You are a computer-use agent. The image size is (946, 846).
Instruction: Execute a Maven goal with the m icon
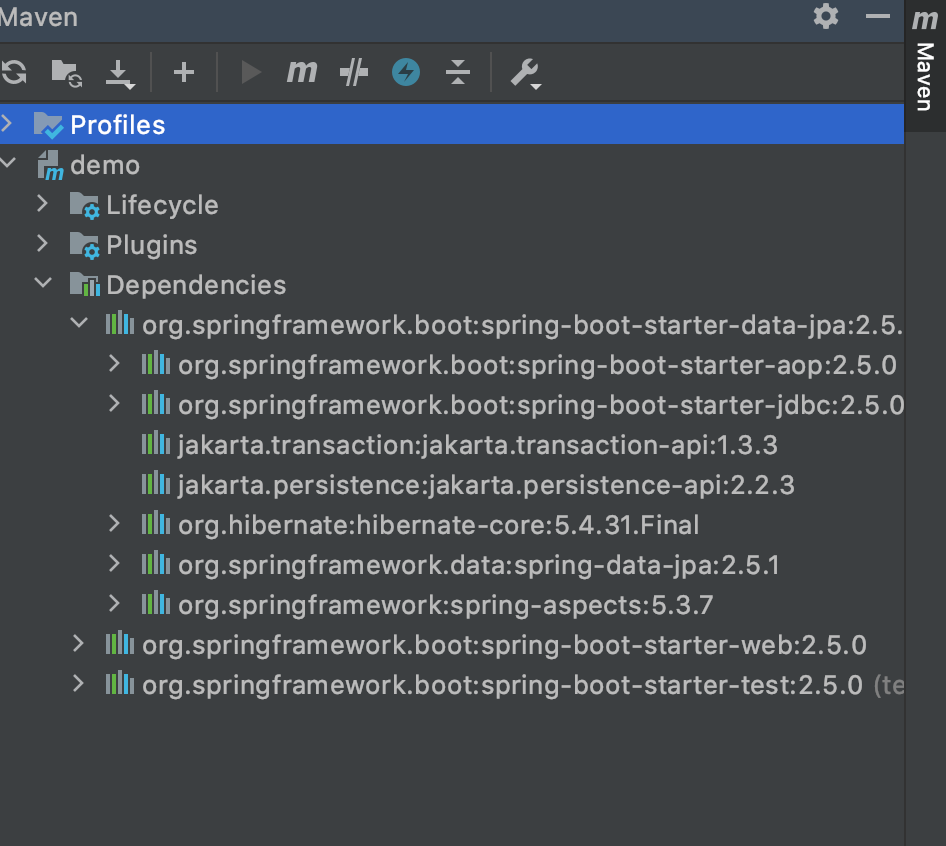point(301,72)
